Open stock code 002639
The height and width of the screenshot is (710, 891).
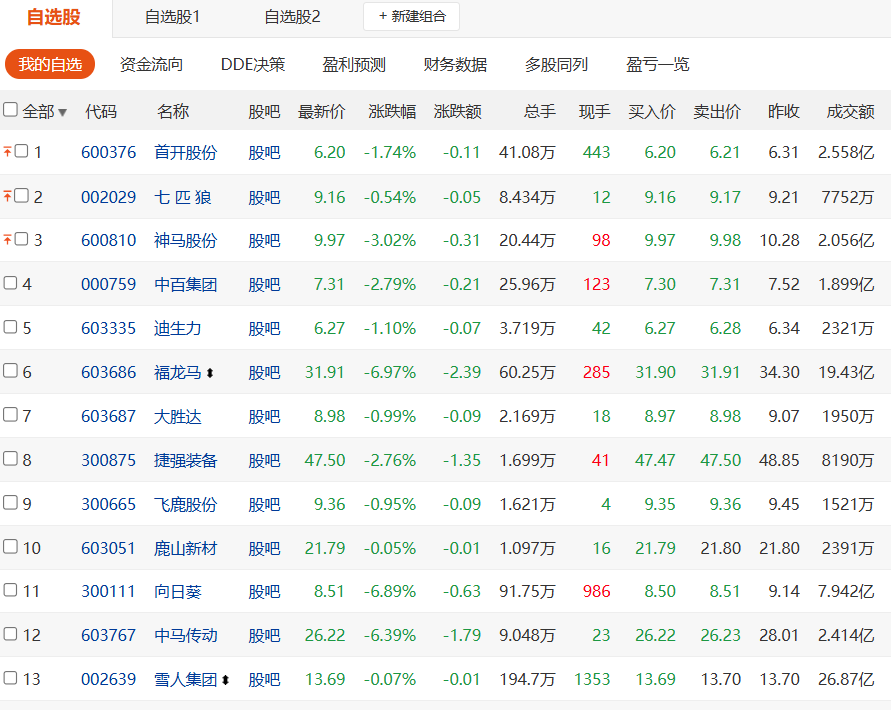click(109, 679)
